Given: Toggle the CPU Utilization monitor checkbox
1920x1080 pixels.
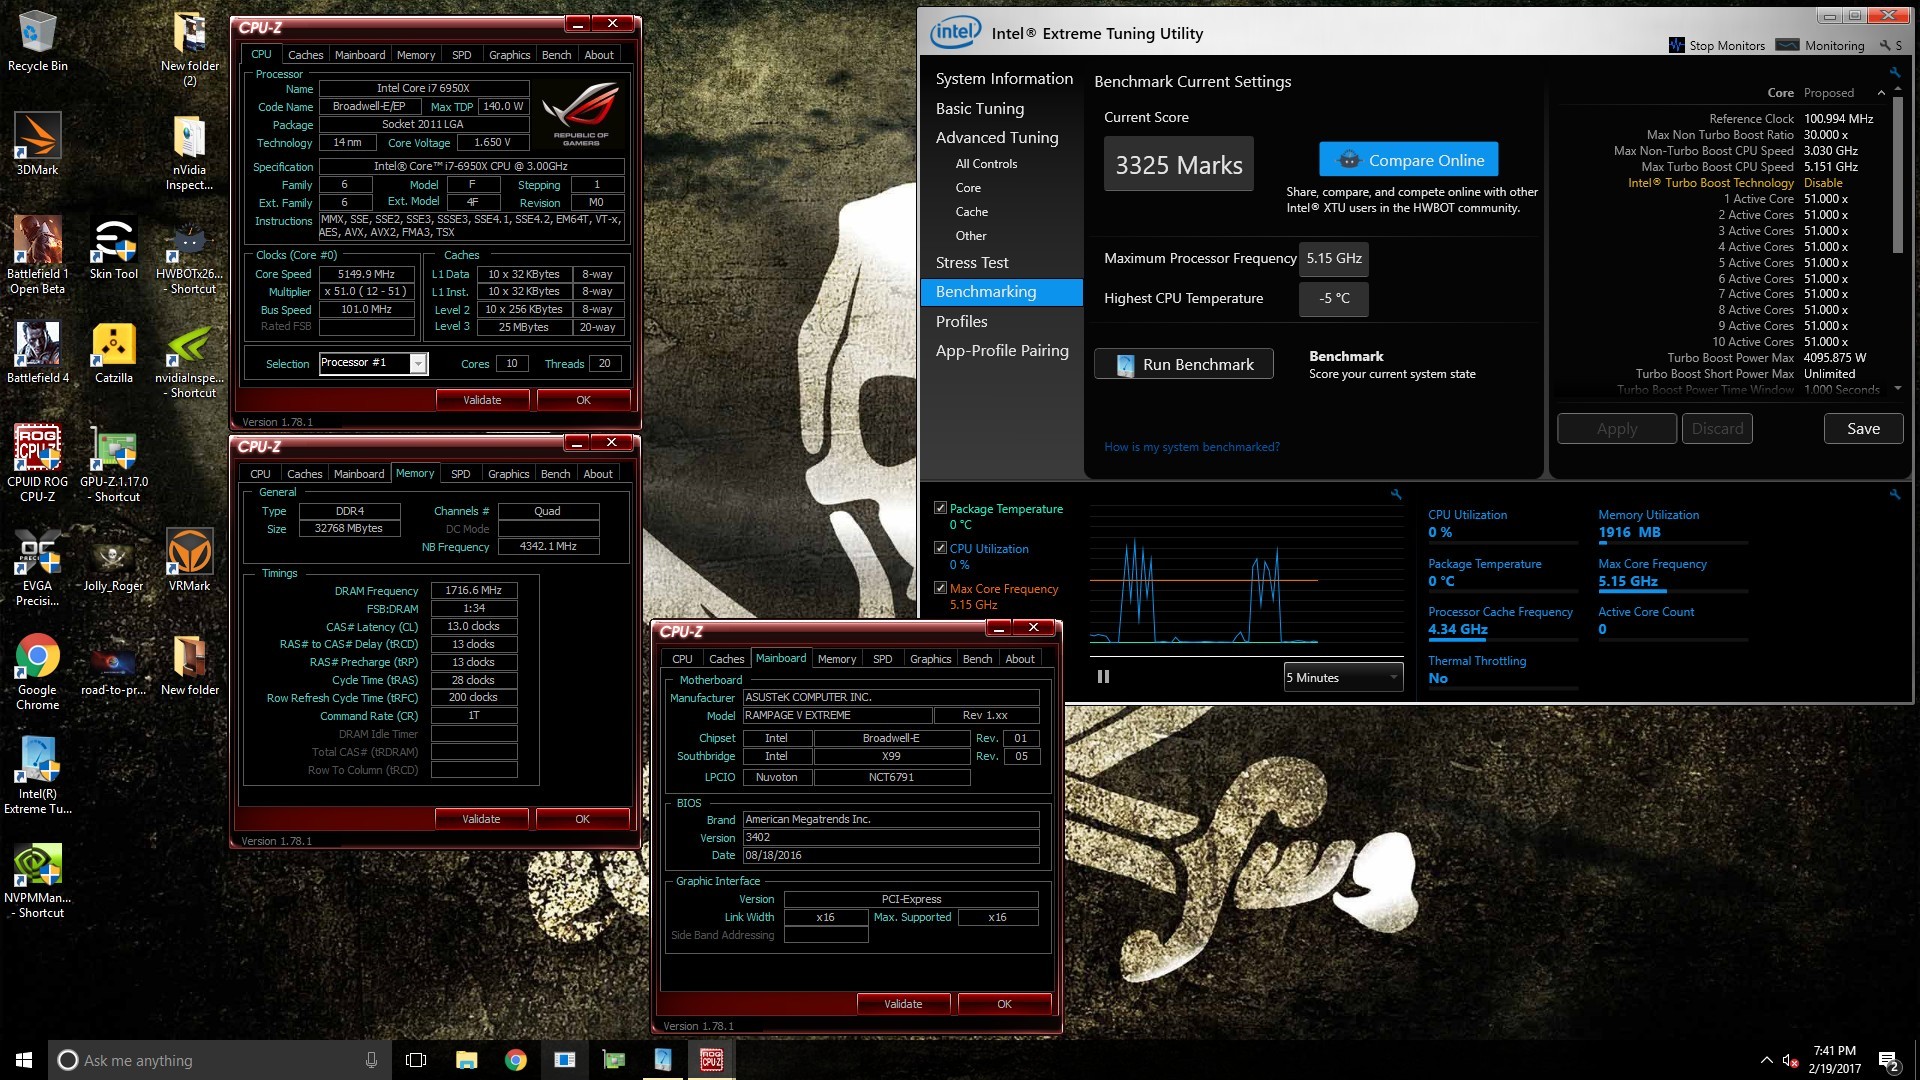Looking at the screenshot, I should (940, 548).
